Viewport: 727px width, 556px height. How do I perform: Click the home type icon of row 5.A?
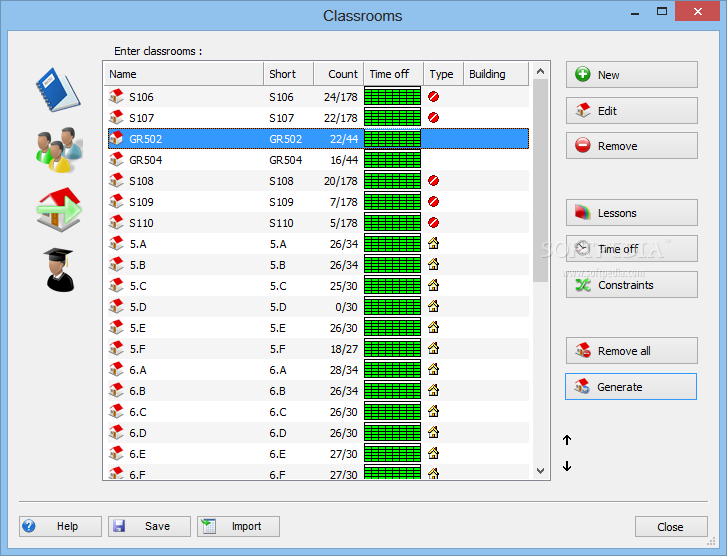[434, 243]
